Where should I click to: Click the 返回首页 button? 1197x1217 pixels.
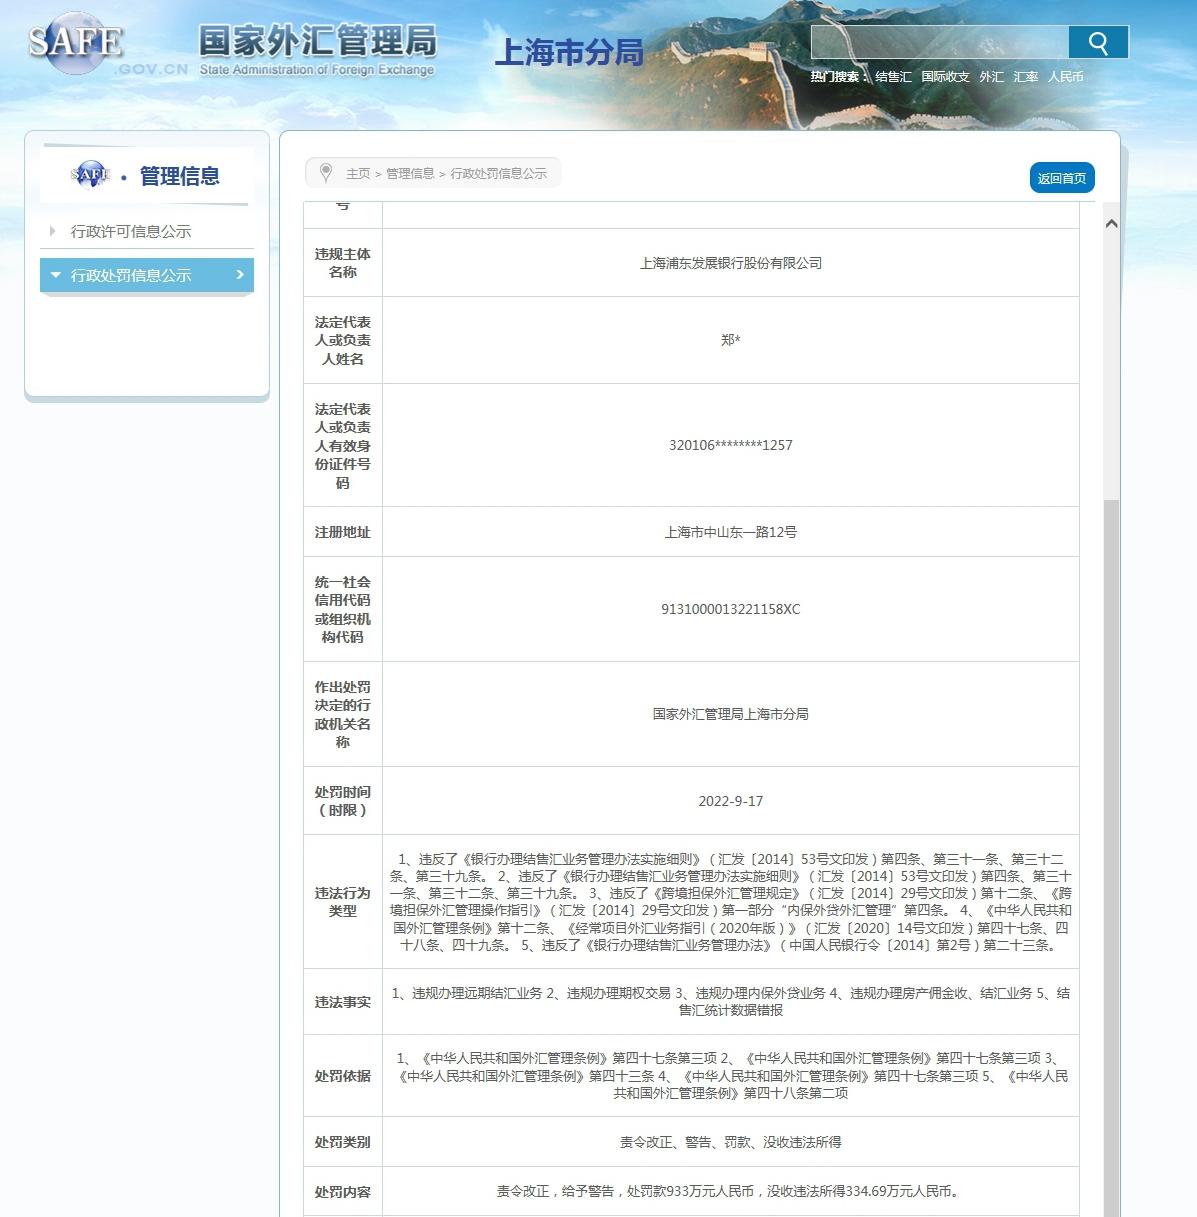click(1062, 178)
